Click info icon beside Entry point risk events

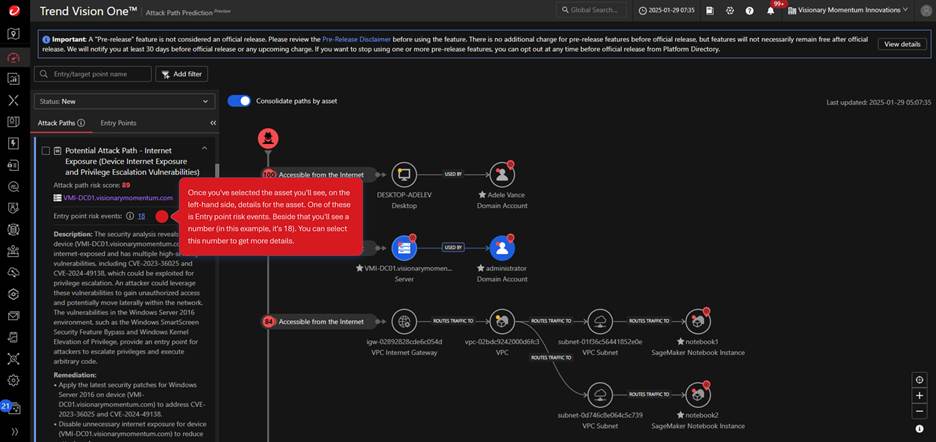coord(130,216)
